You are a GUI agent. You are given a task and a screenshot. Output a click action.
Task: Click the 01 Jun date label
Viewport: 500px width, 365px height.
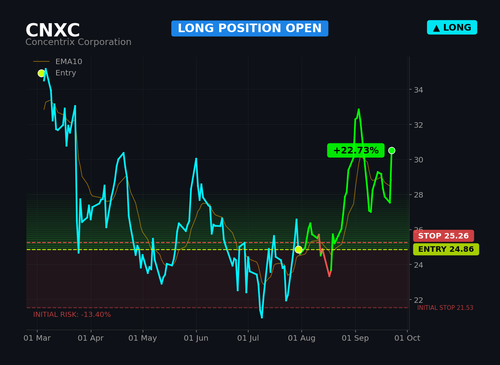click(196, 338)
